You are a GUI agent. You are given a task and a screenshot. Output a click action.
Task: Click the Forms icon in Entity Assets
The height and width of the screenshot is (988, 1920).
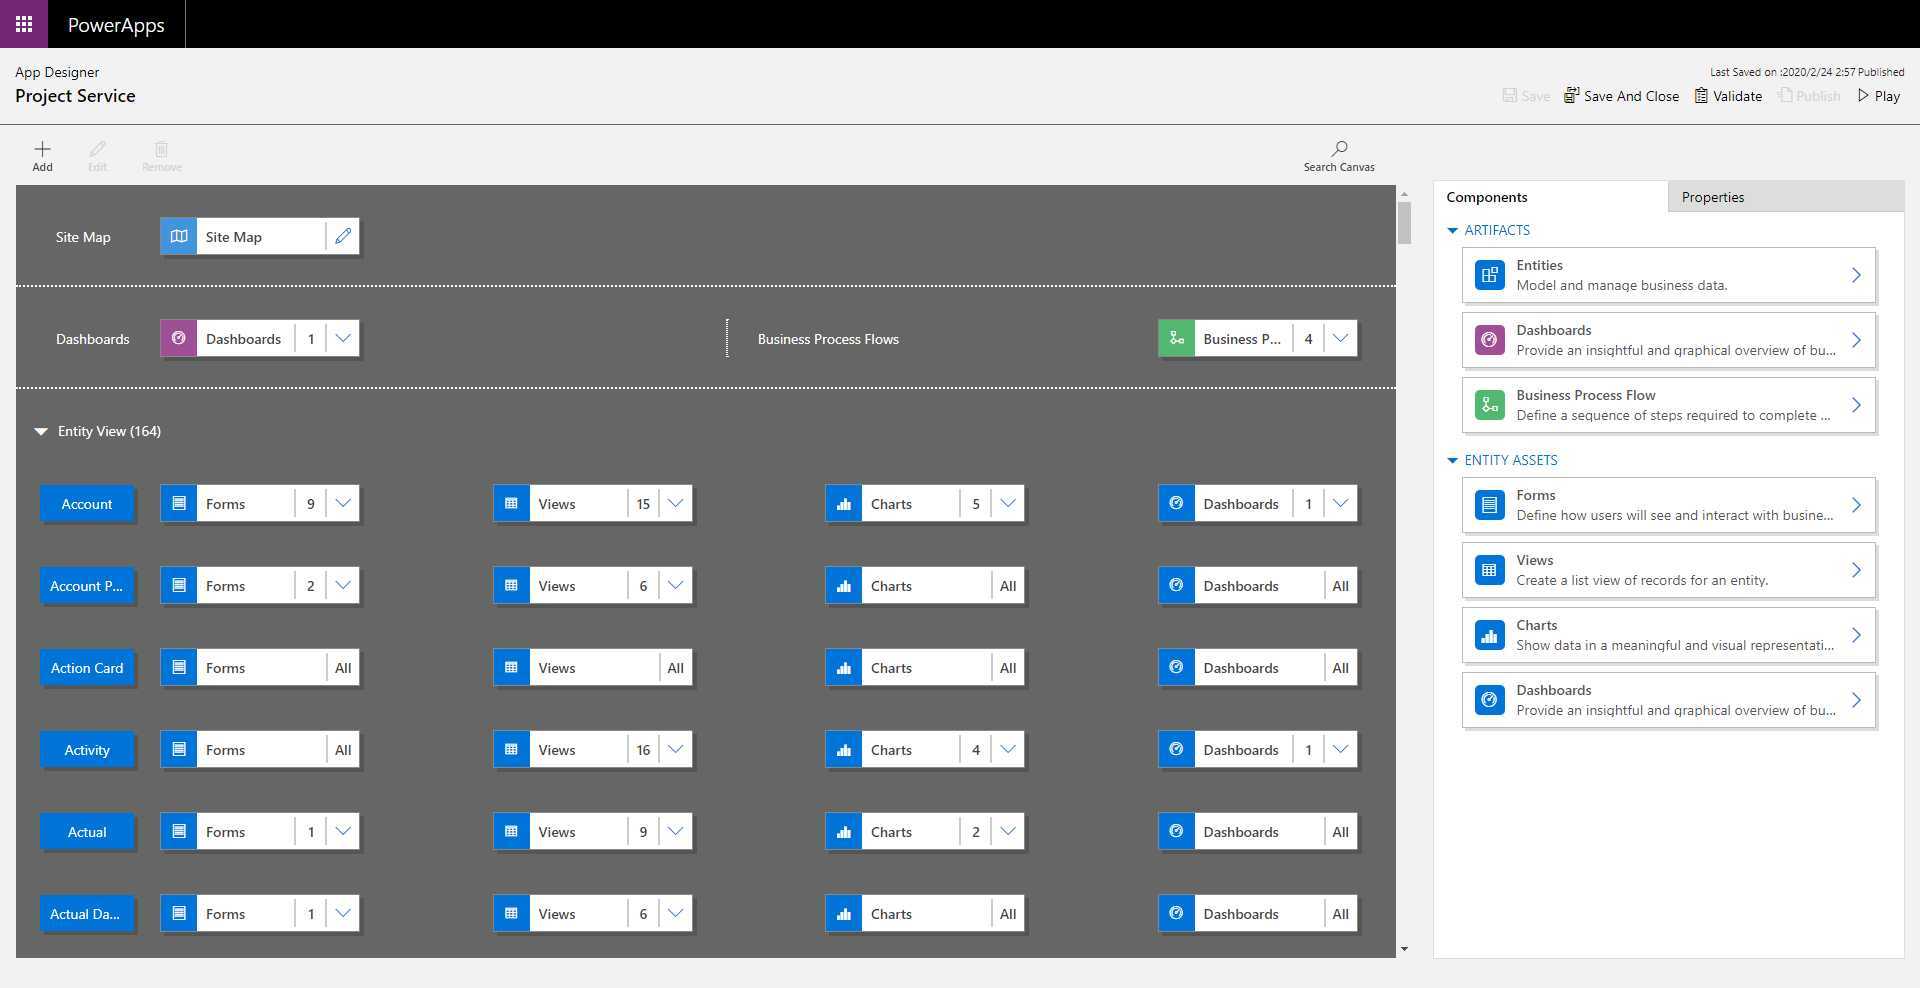[x=1490, y=505]
